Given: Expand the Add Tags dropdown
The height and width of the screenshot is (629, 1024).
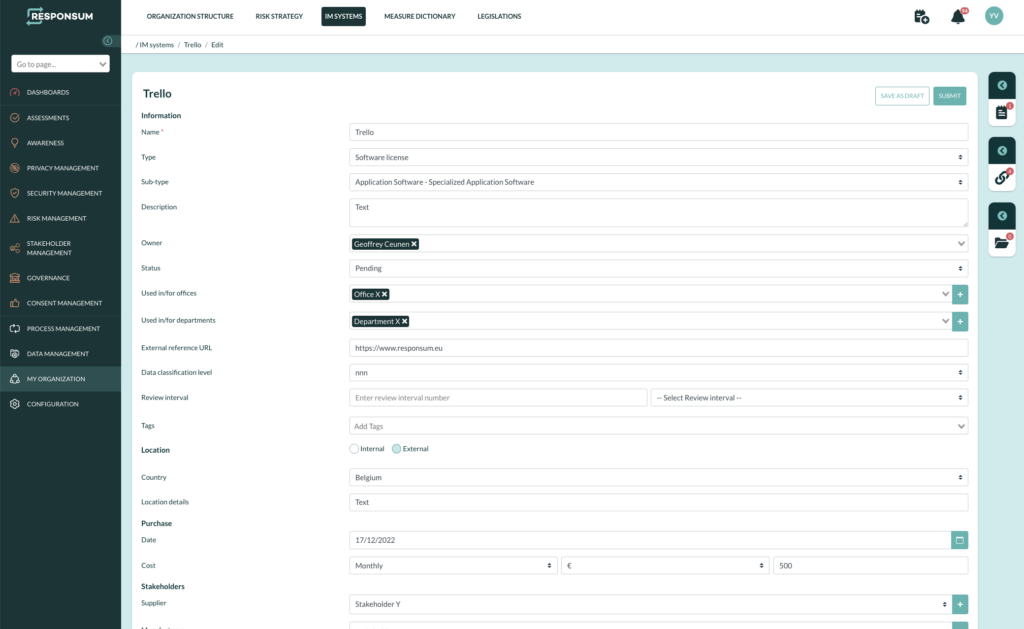Looking at the screenshot, I should tap(961, 427).
